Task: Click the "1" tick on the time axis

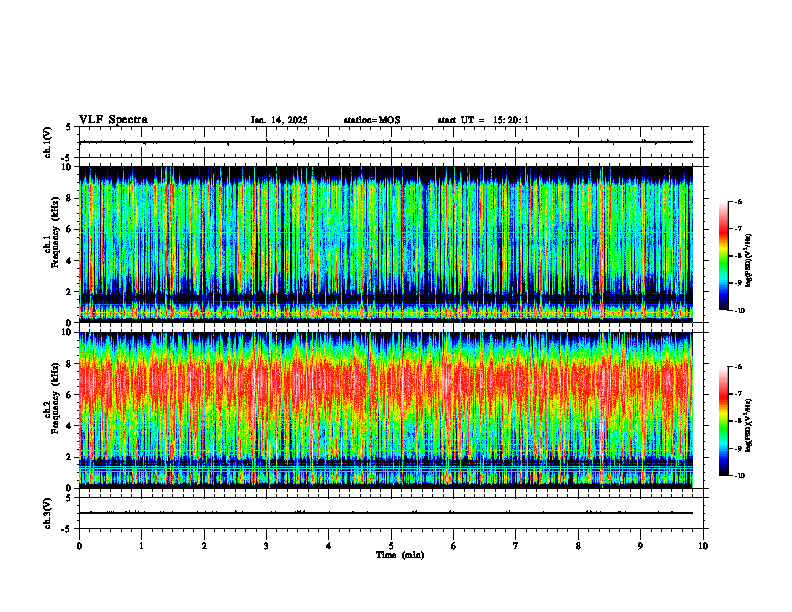Action: coord(142,546)
